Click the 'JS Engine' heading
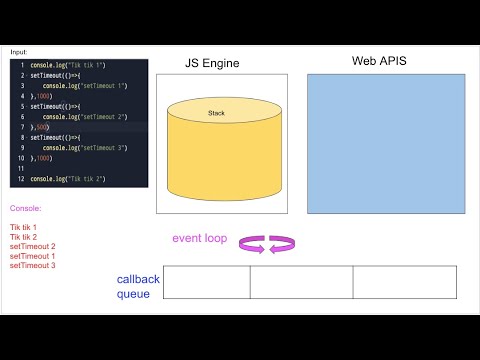Screen dimensions: 480x360 (212, 63)
